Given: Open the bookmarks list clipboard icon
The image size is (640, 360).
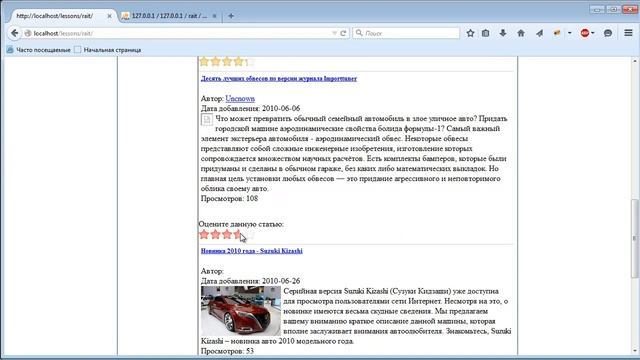Looking at the screenshot, I should [485, 33].
